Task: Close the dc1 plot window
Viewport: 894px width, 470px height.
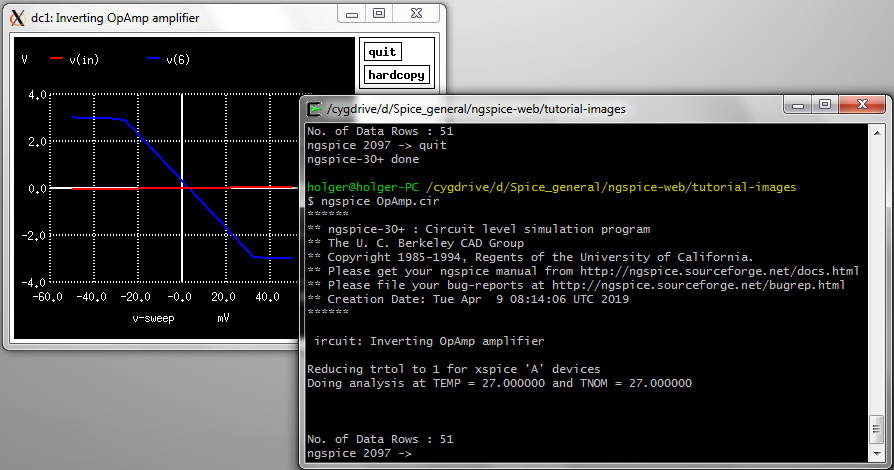Action: click(x=417, y=13)
